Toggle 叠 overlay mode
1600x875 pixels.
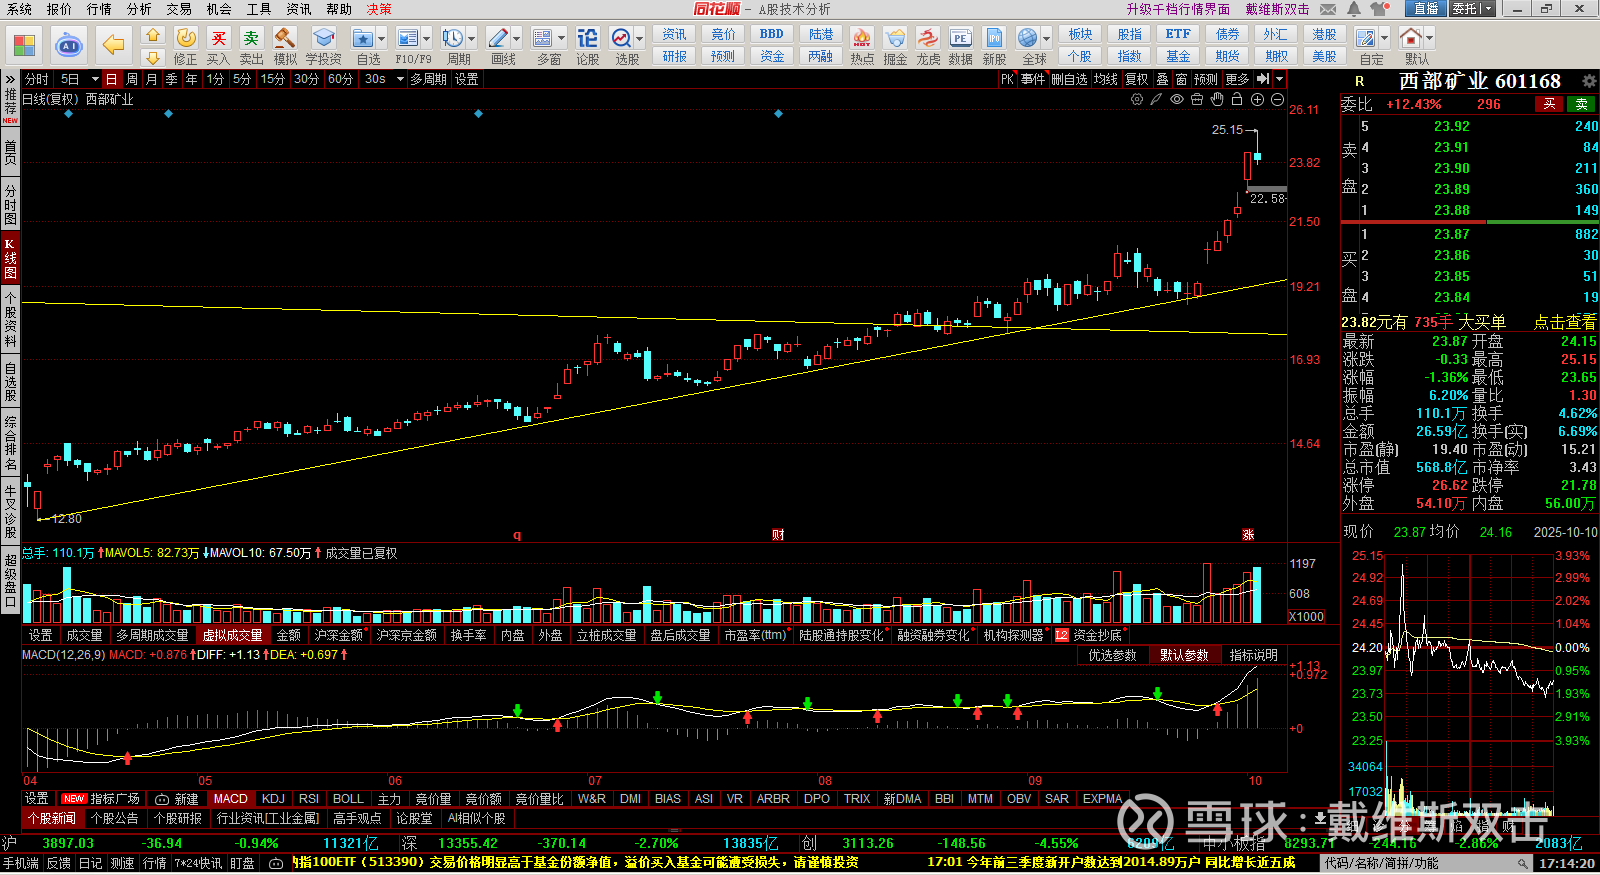1162,79
